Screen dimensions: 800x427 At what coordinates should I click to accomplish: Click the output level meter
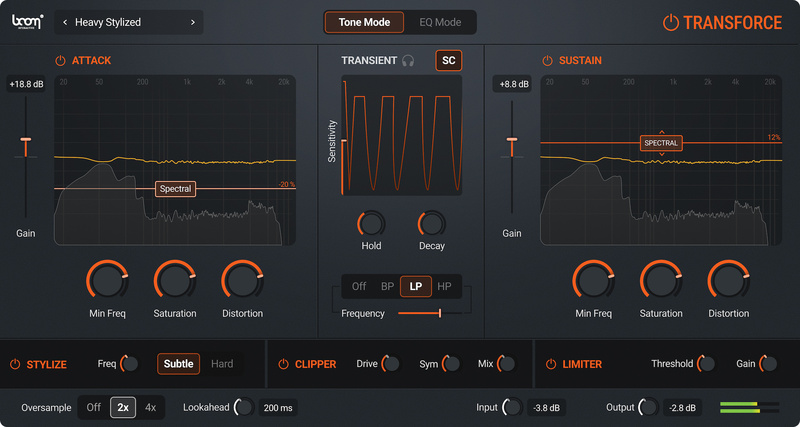(x=749, y=407)
